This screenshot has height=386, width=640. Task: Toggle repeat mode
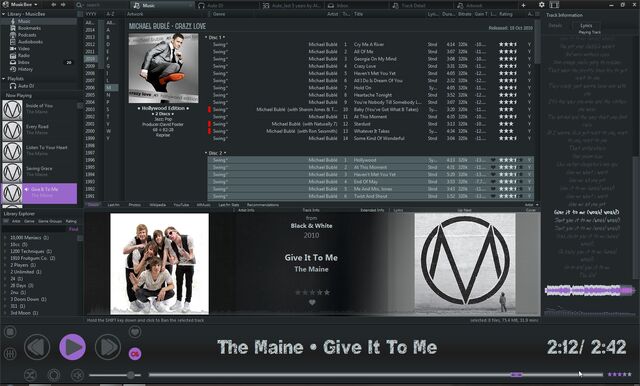pyautogui.click(x=53, y=375)
